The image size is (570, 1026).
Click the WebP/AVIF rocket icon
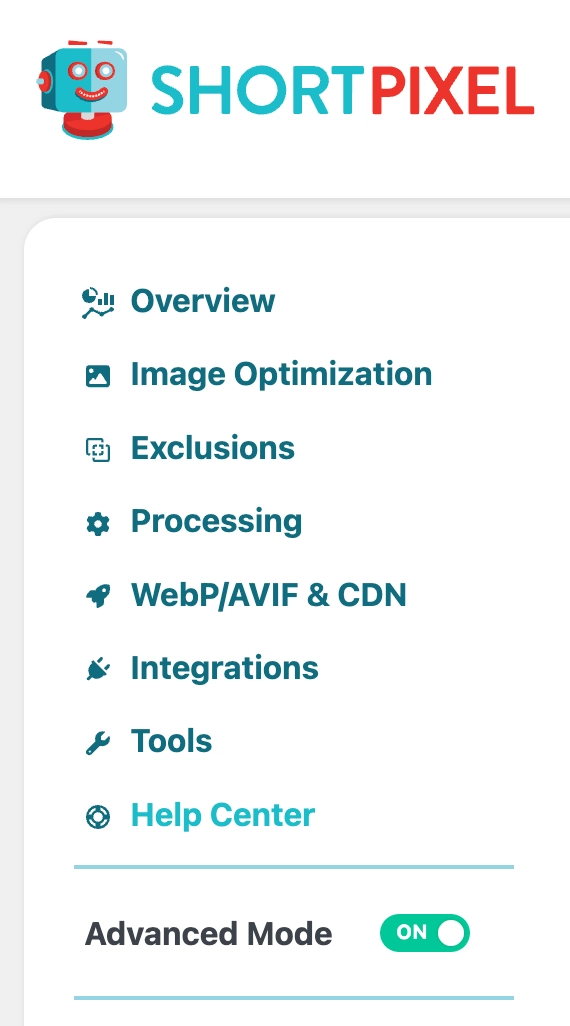[x=98, y=597]
